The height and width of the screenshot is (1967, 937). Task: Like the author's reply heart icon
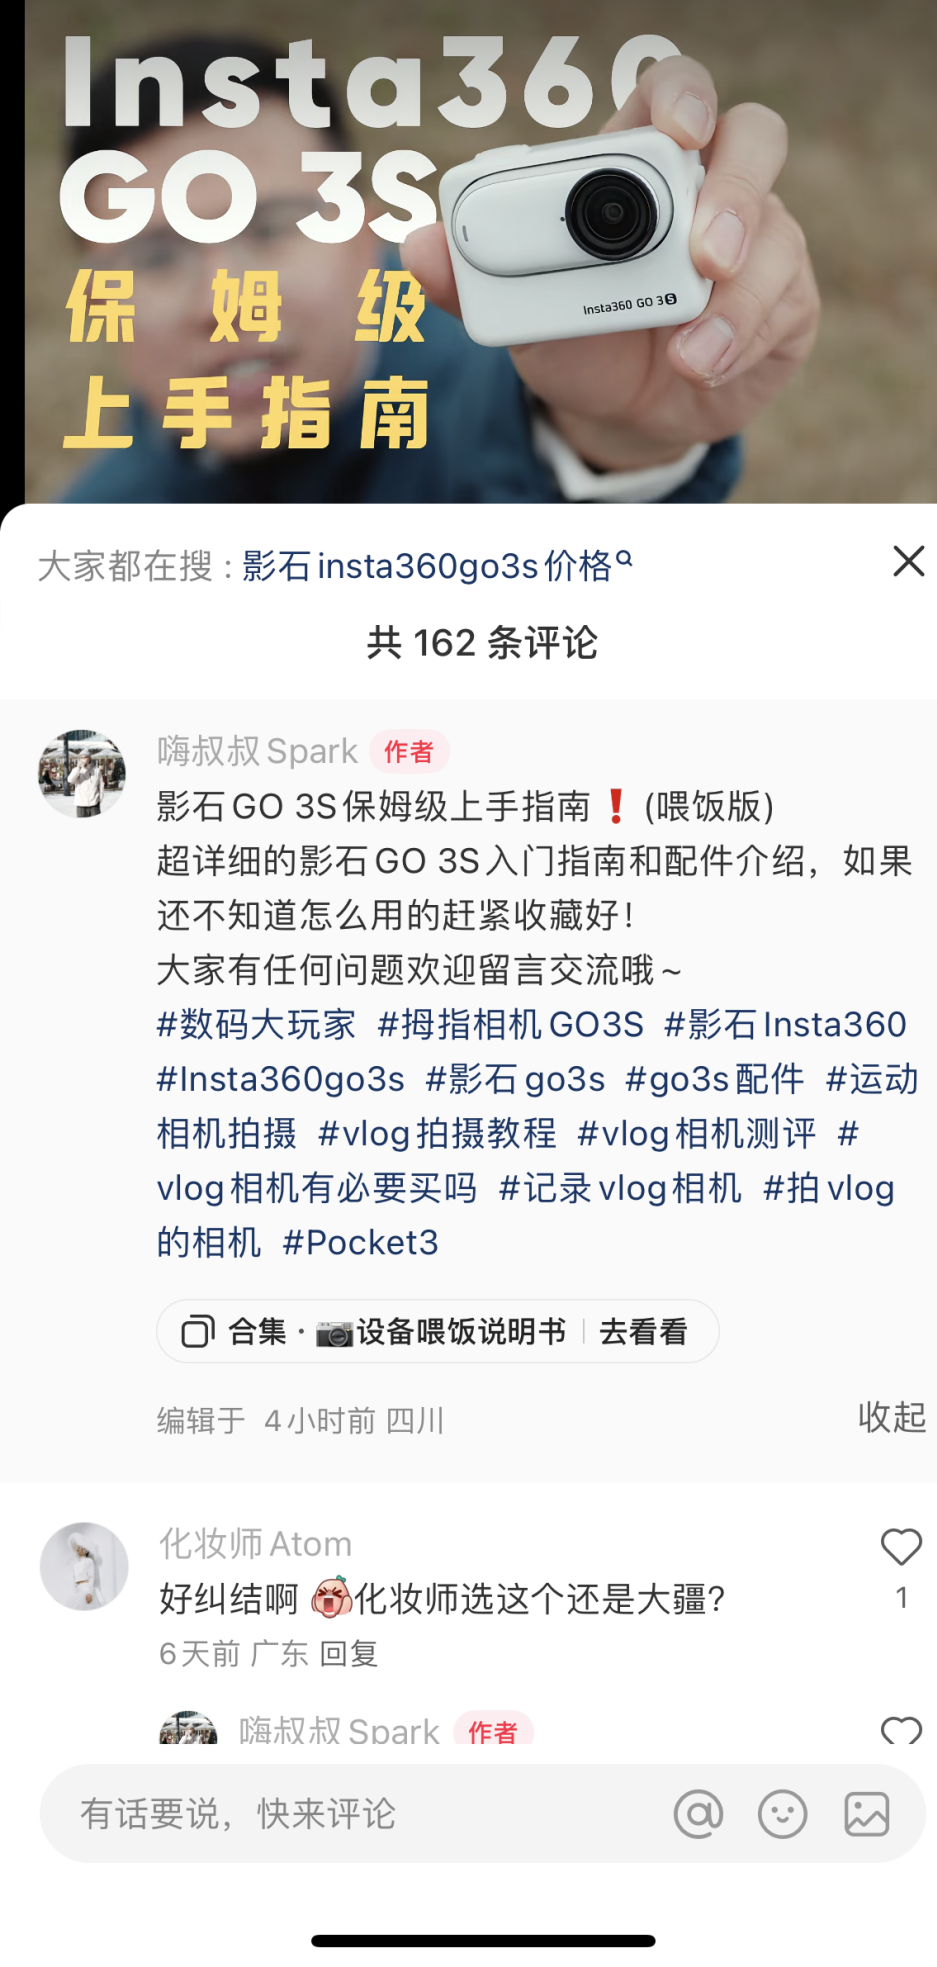tap(901, 1729)
